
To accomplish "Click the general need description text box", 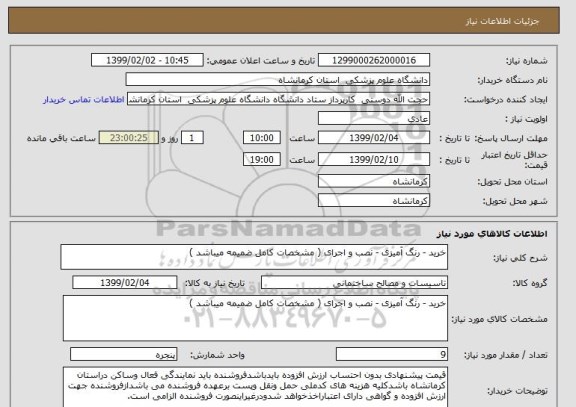I will point(254,257).
